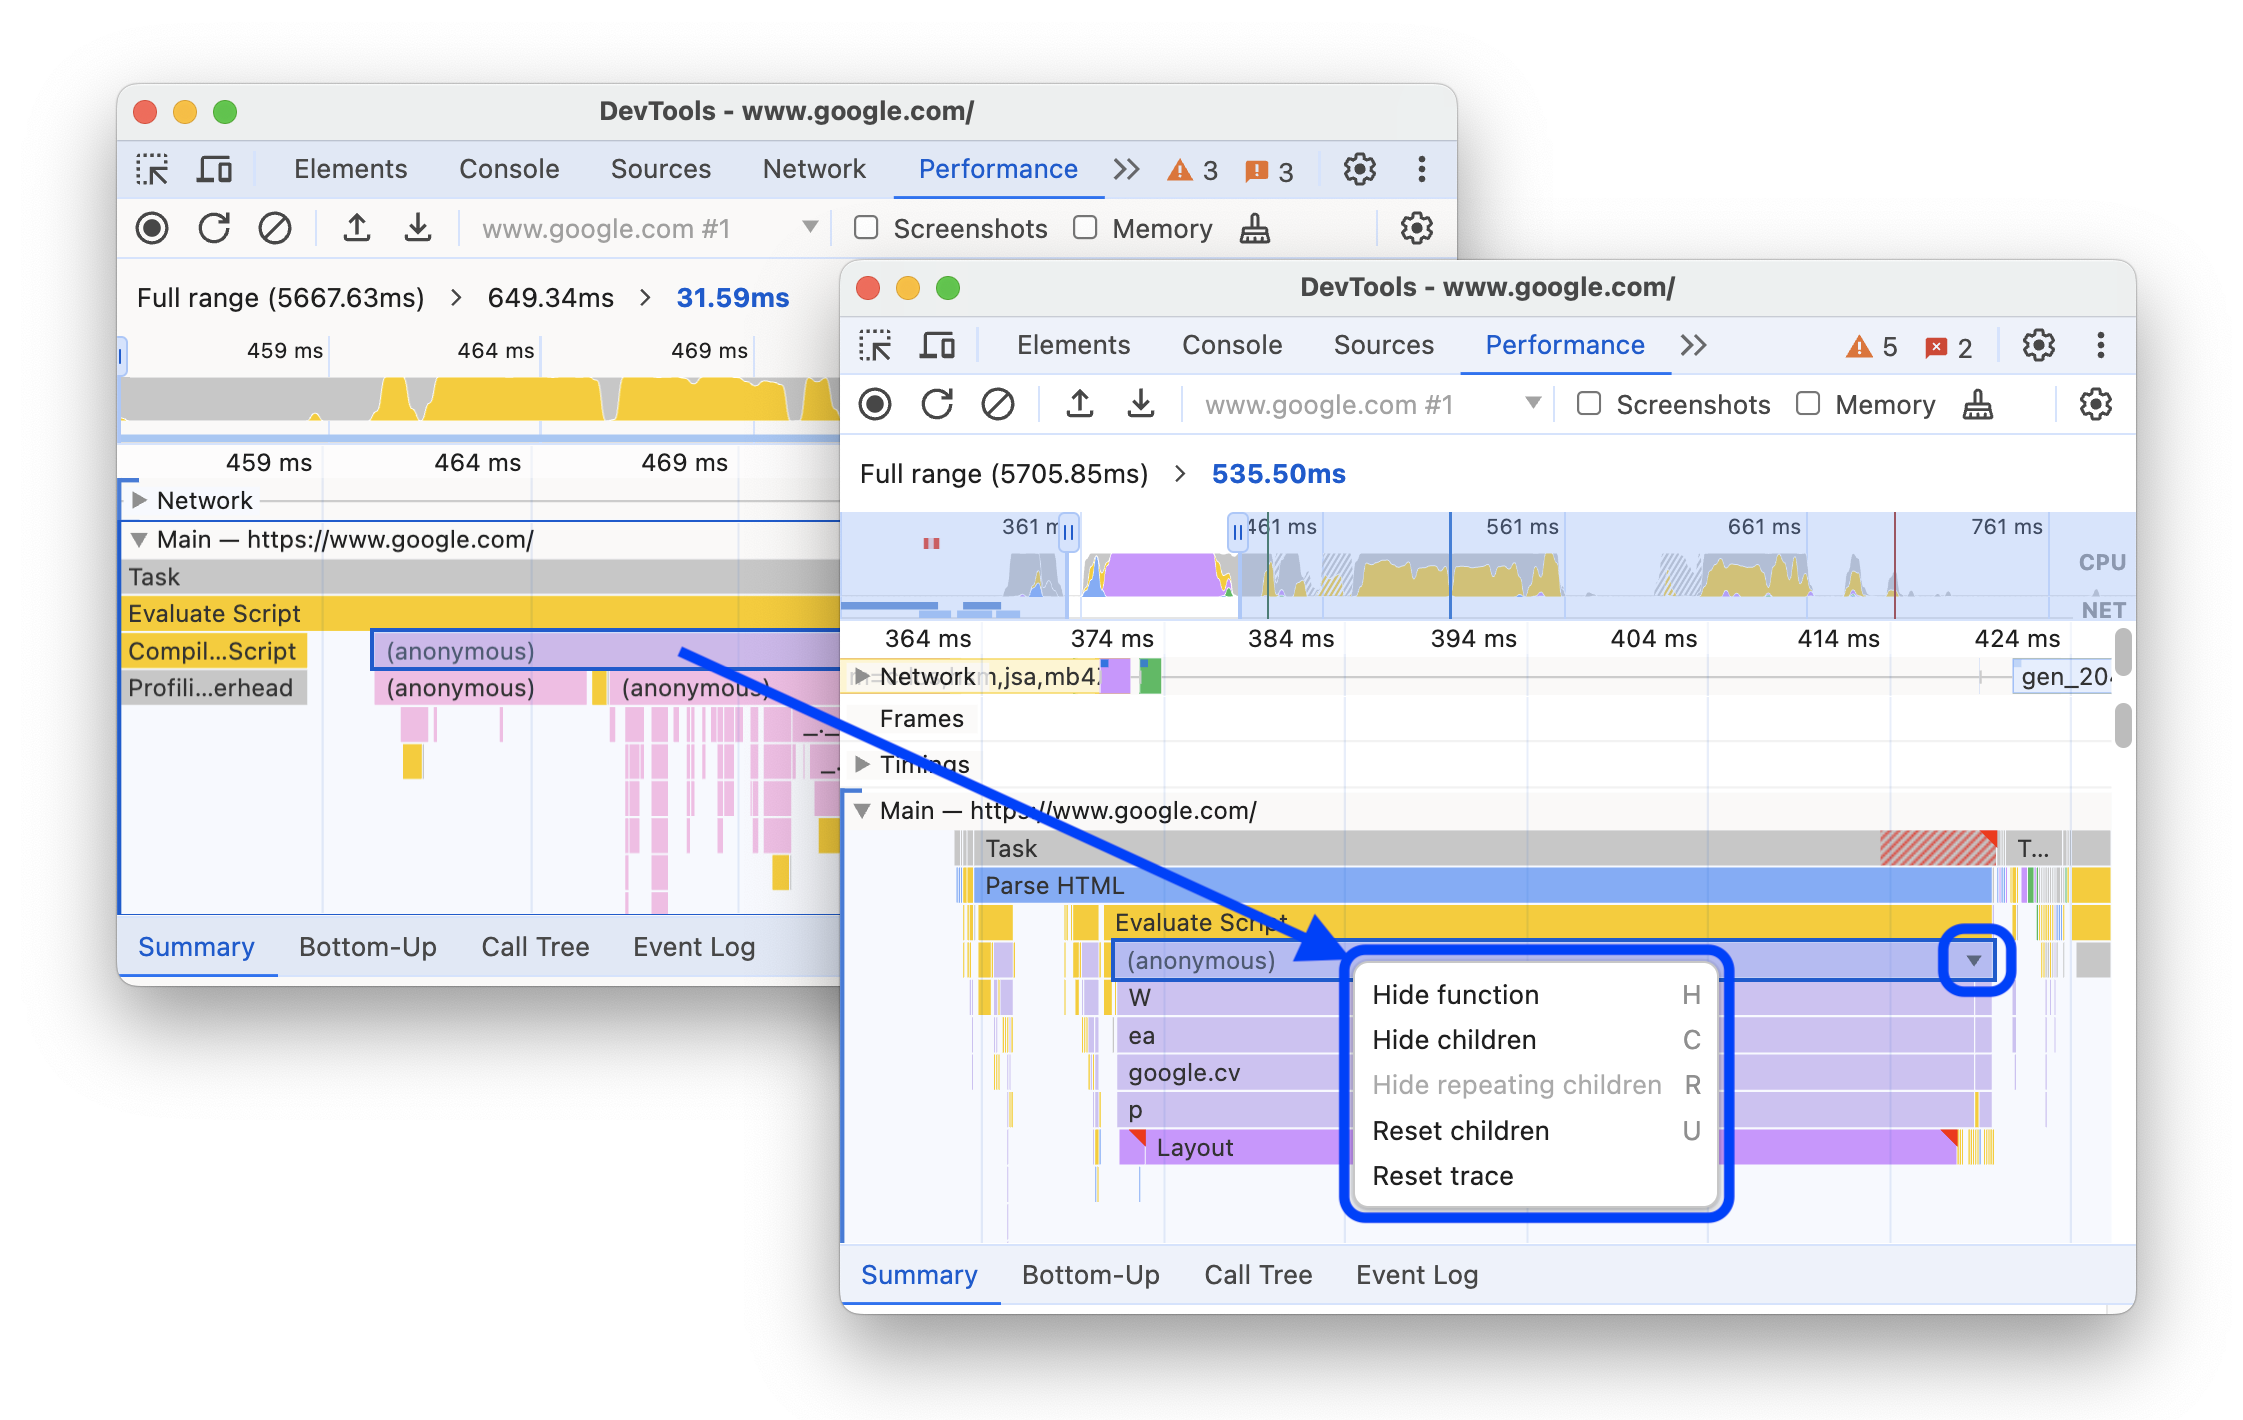The image size is (2243, 1420).
Task: Switch to the Bottom-Up analysis tab
Action: pyautogui.click(x=1087, y=1276)
